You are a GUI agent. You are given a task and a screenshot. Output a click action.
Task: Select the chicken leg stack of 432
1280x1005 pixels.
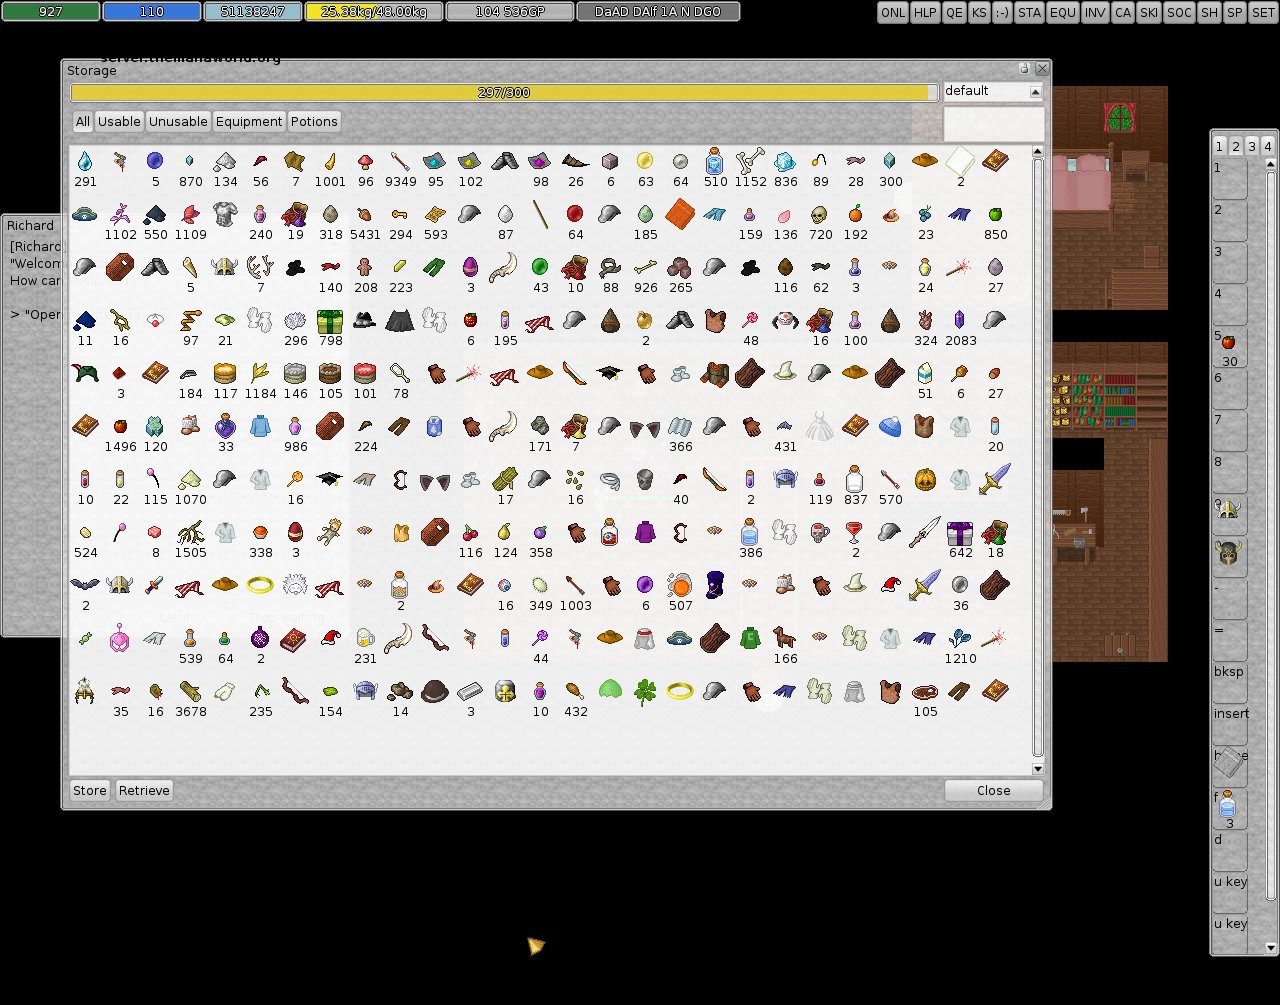[575, 691]
